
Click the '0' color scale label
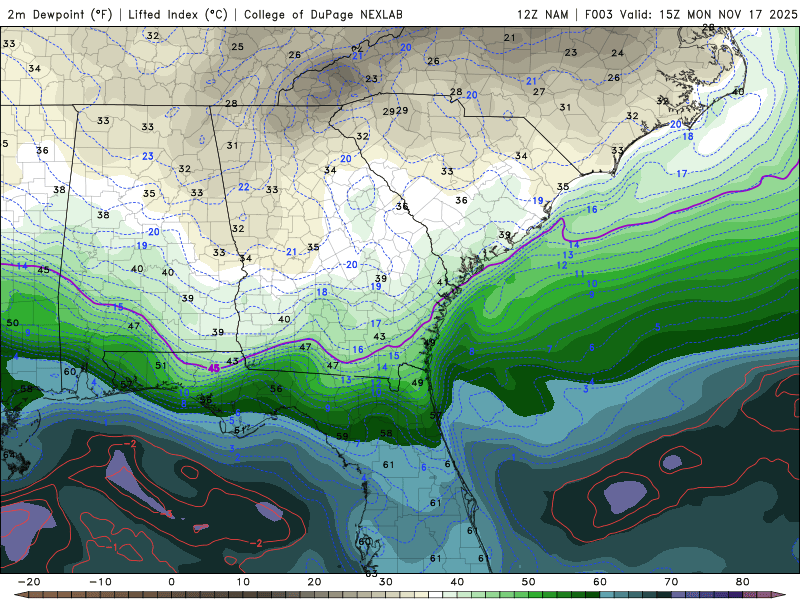pyautogui.click(x=171, y=582)
